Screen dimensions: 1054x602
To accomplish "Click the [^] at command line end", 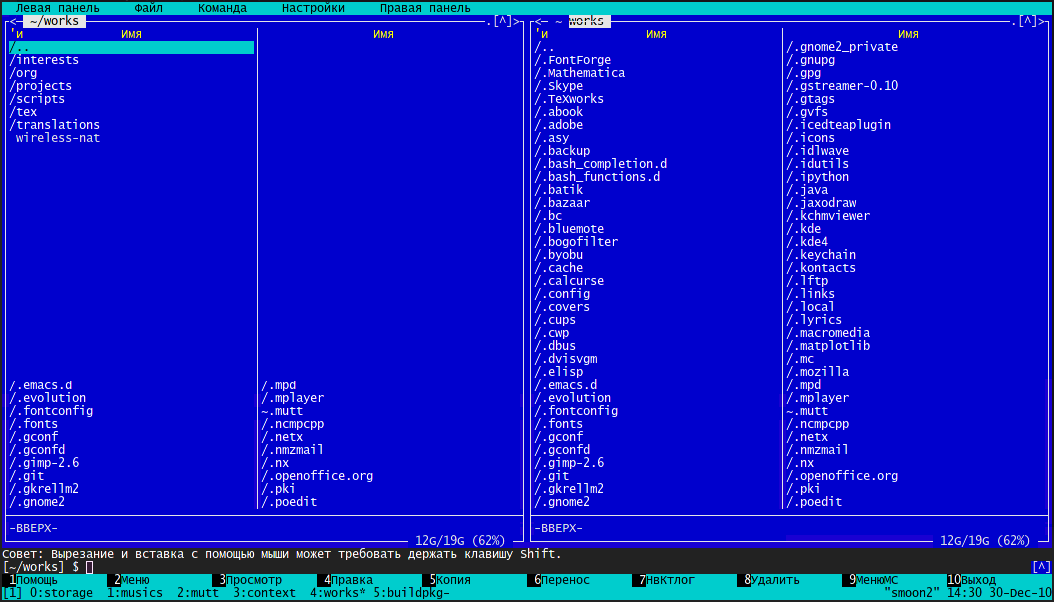I will pos(1040,567).
